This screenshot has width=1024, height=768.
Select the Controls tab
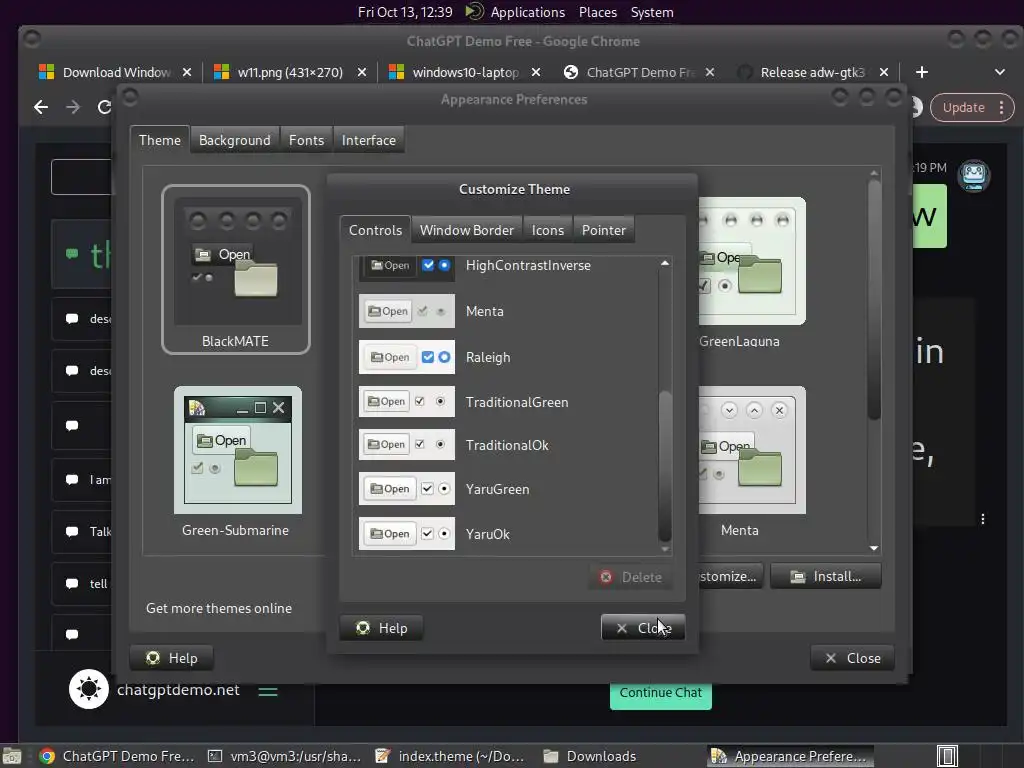376,230
